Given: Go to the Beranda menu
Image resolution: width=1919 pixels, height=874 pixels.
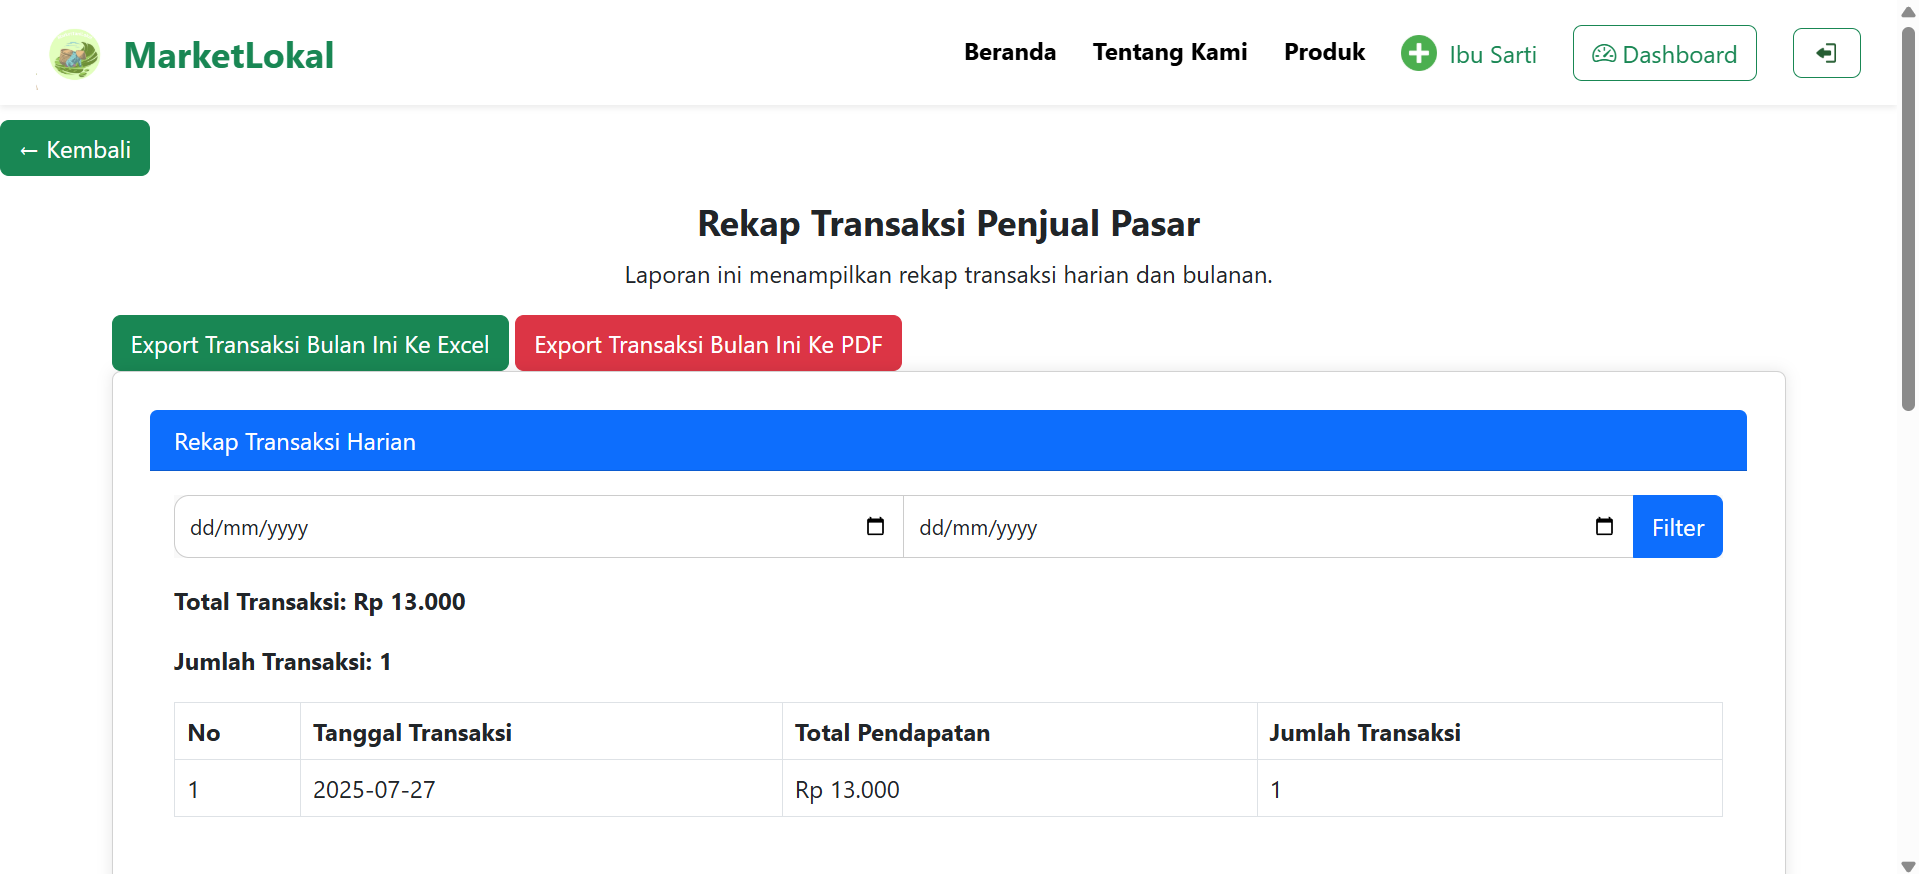Looking at the screenshot, I should point(1009,52).
